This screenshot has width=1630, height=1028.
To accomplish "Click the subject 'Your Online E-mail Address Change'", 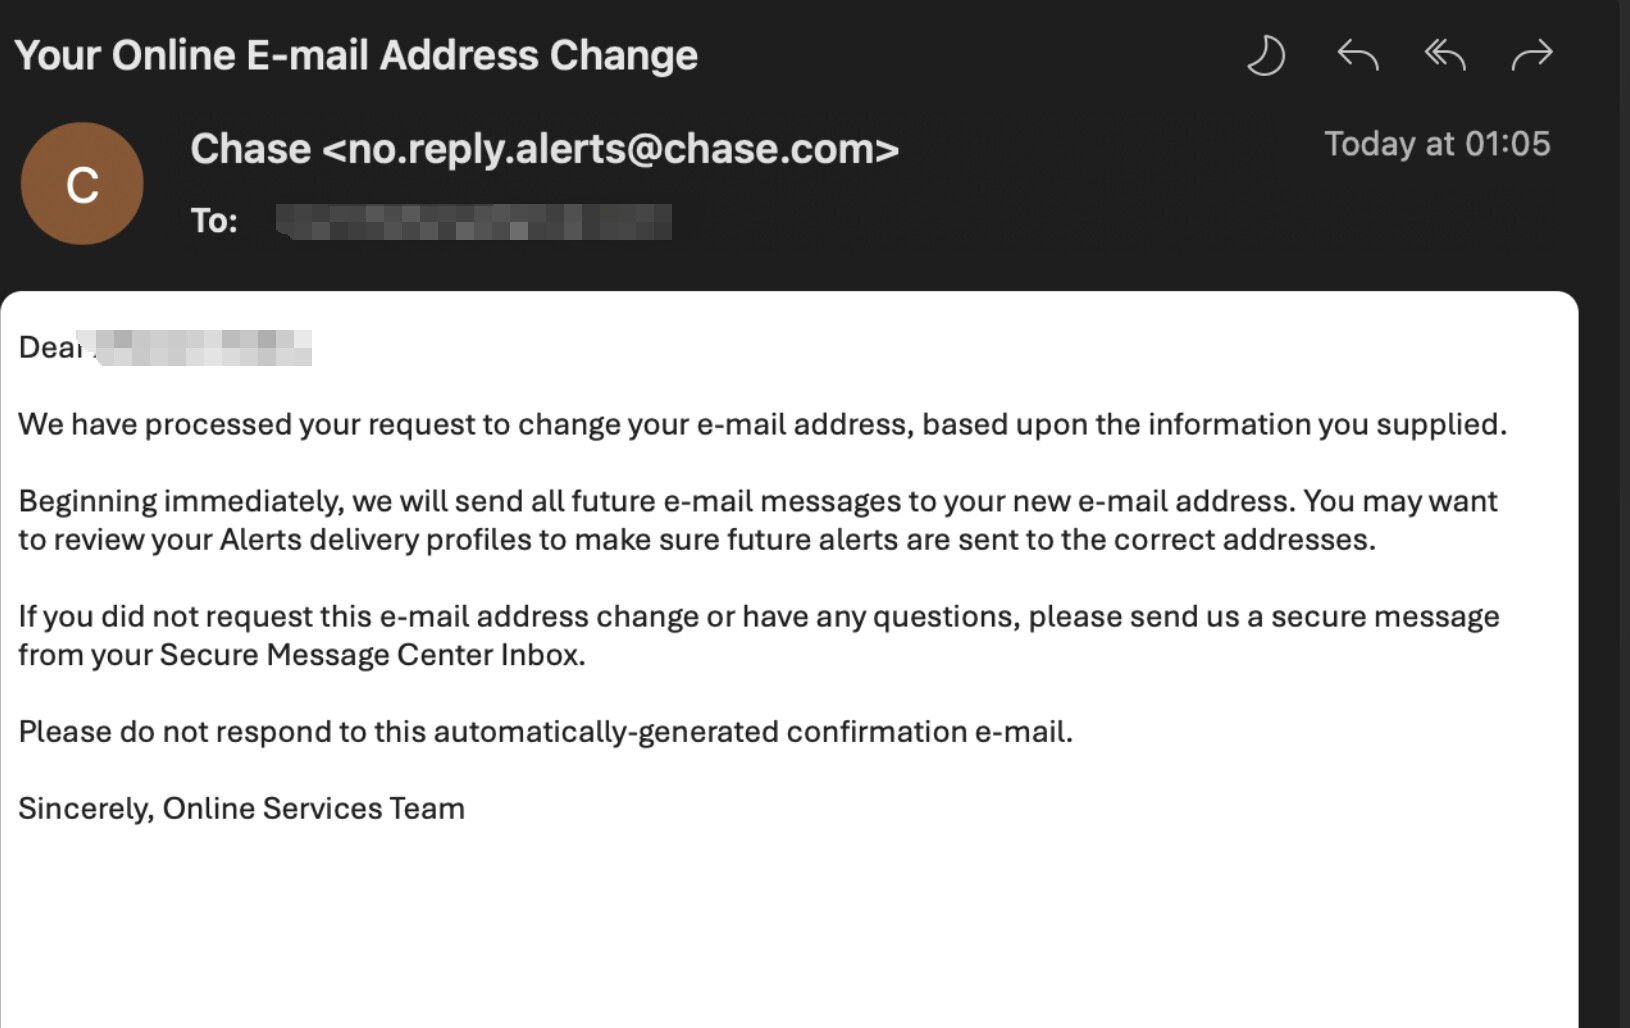I will click(x=356, y=55).
